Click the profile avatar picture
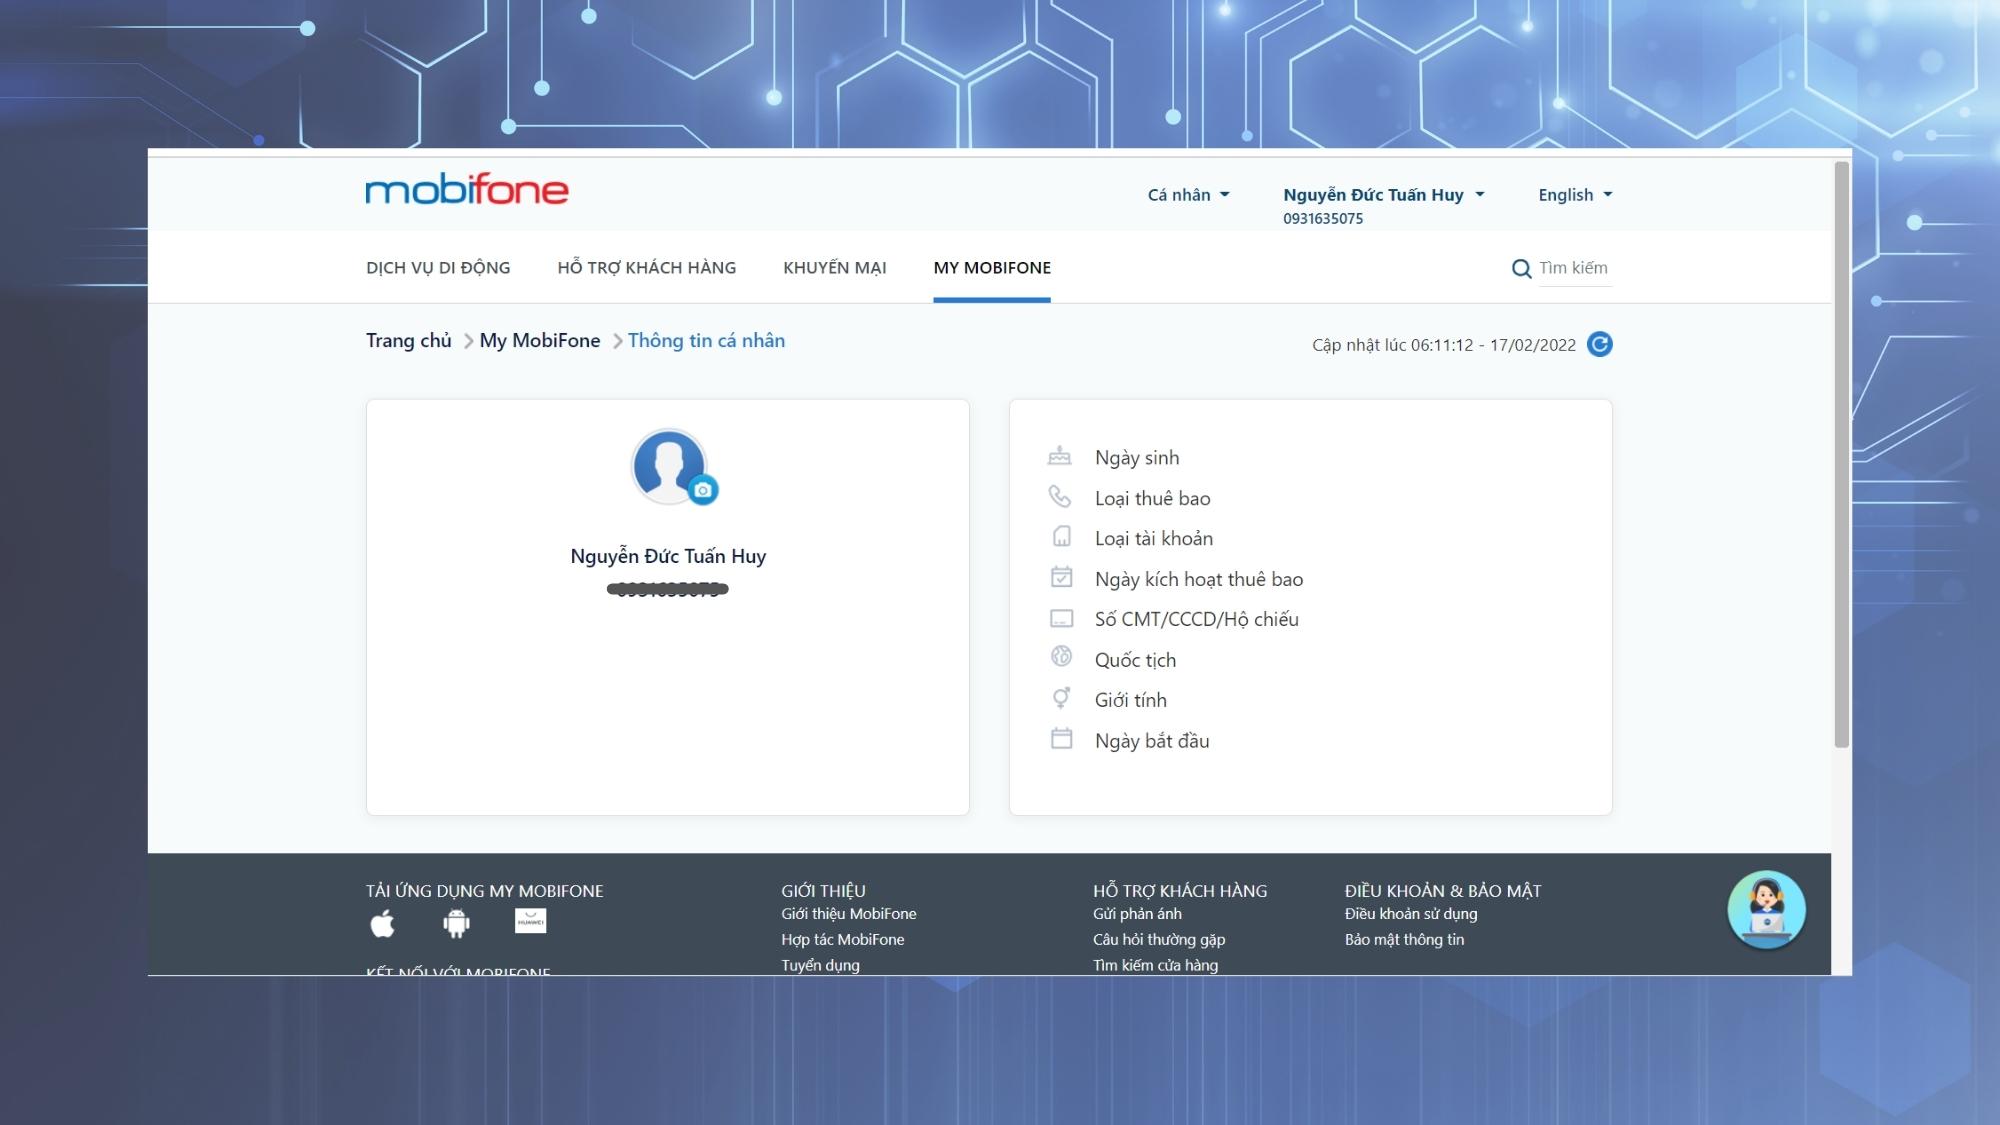Viewport: 2000px width, 1125px height. point(668,466)
